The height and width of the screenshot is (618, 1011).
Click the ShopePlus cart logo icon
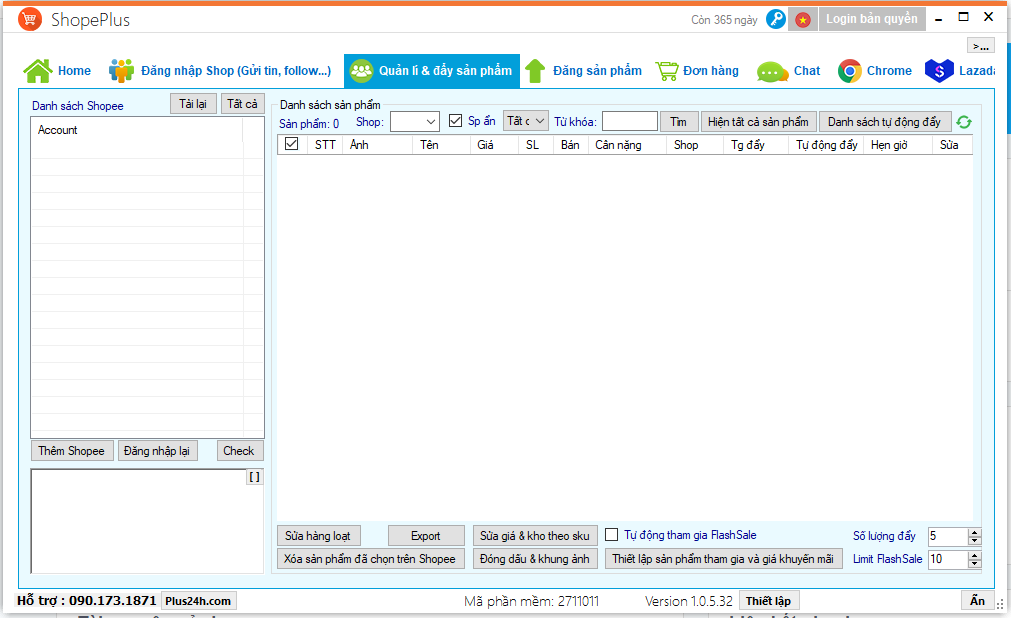(x=30, y=19)
